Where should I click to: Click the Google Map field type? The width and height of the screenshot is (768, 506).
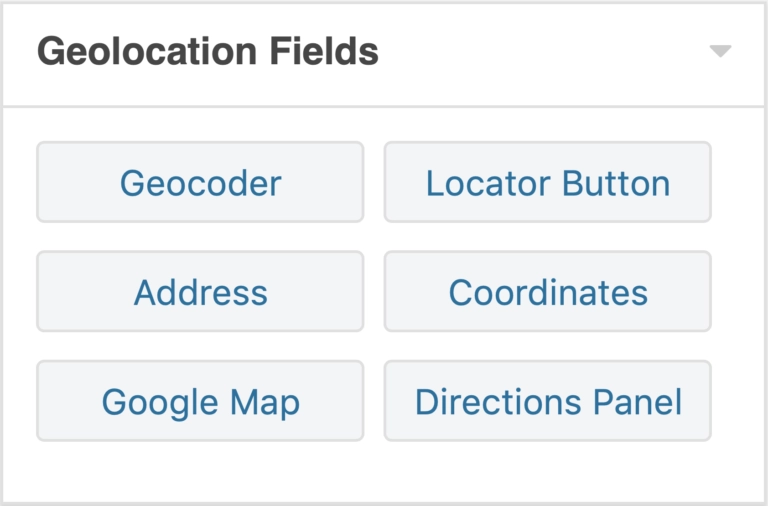pyautogui.click(x=200, y=402)
